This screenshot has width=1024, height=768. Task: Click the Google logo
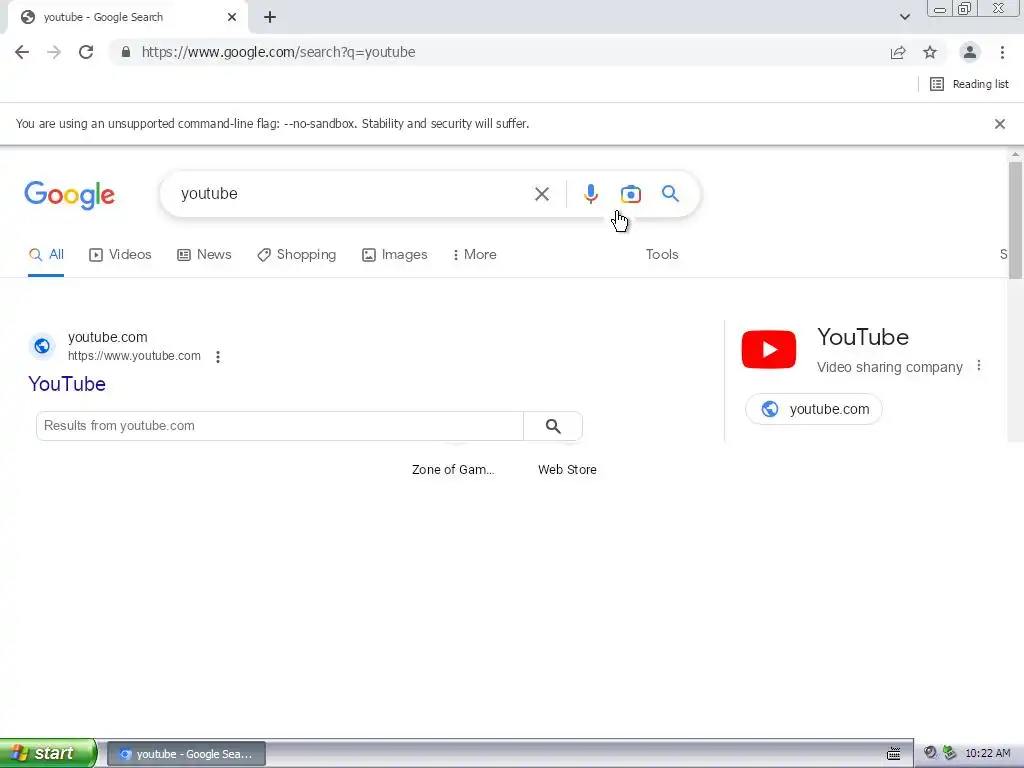[x=69, y=195]
